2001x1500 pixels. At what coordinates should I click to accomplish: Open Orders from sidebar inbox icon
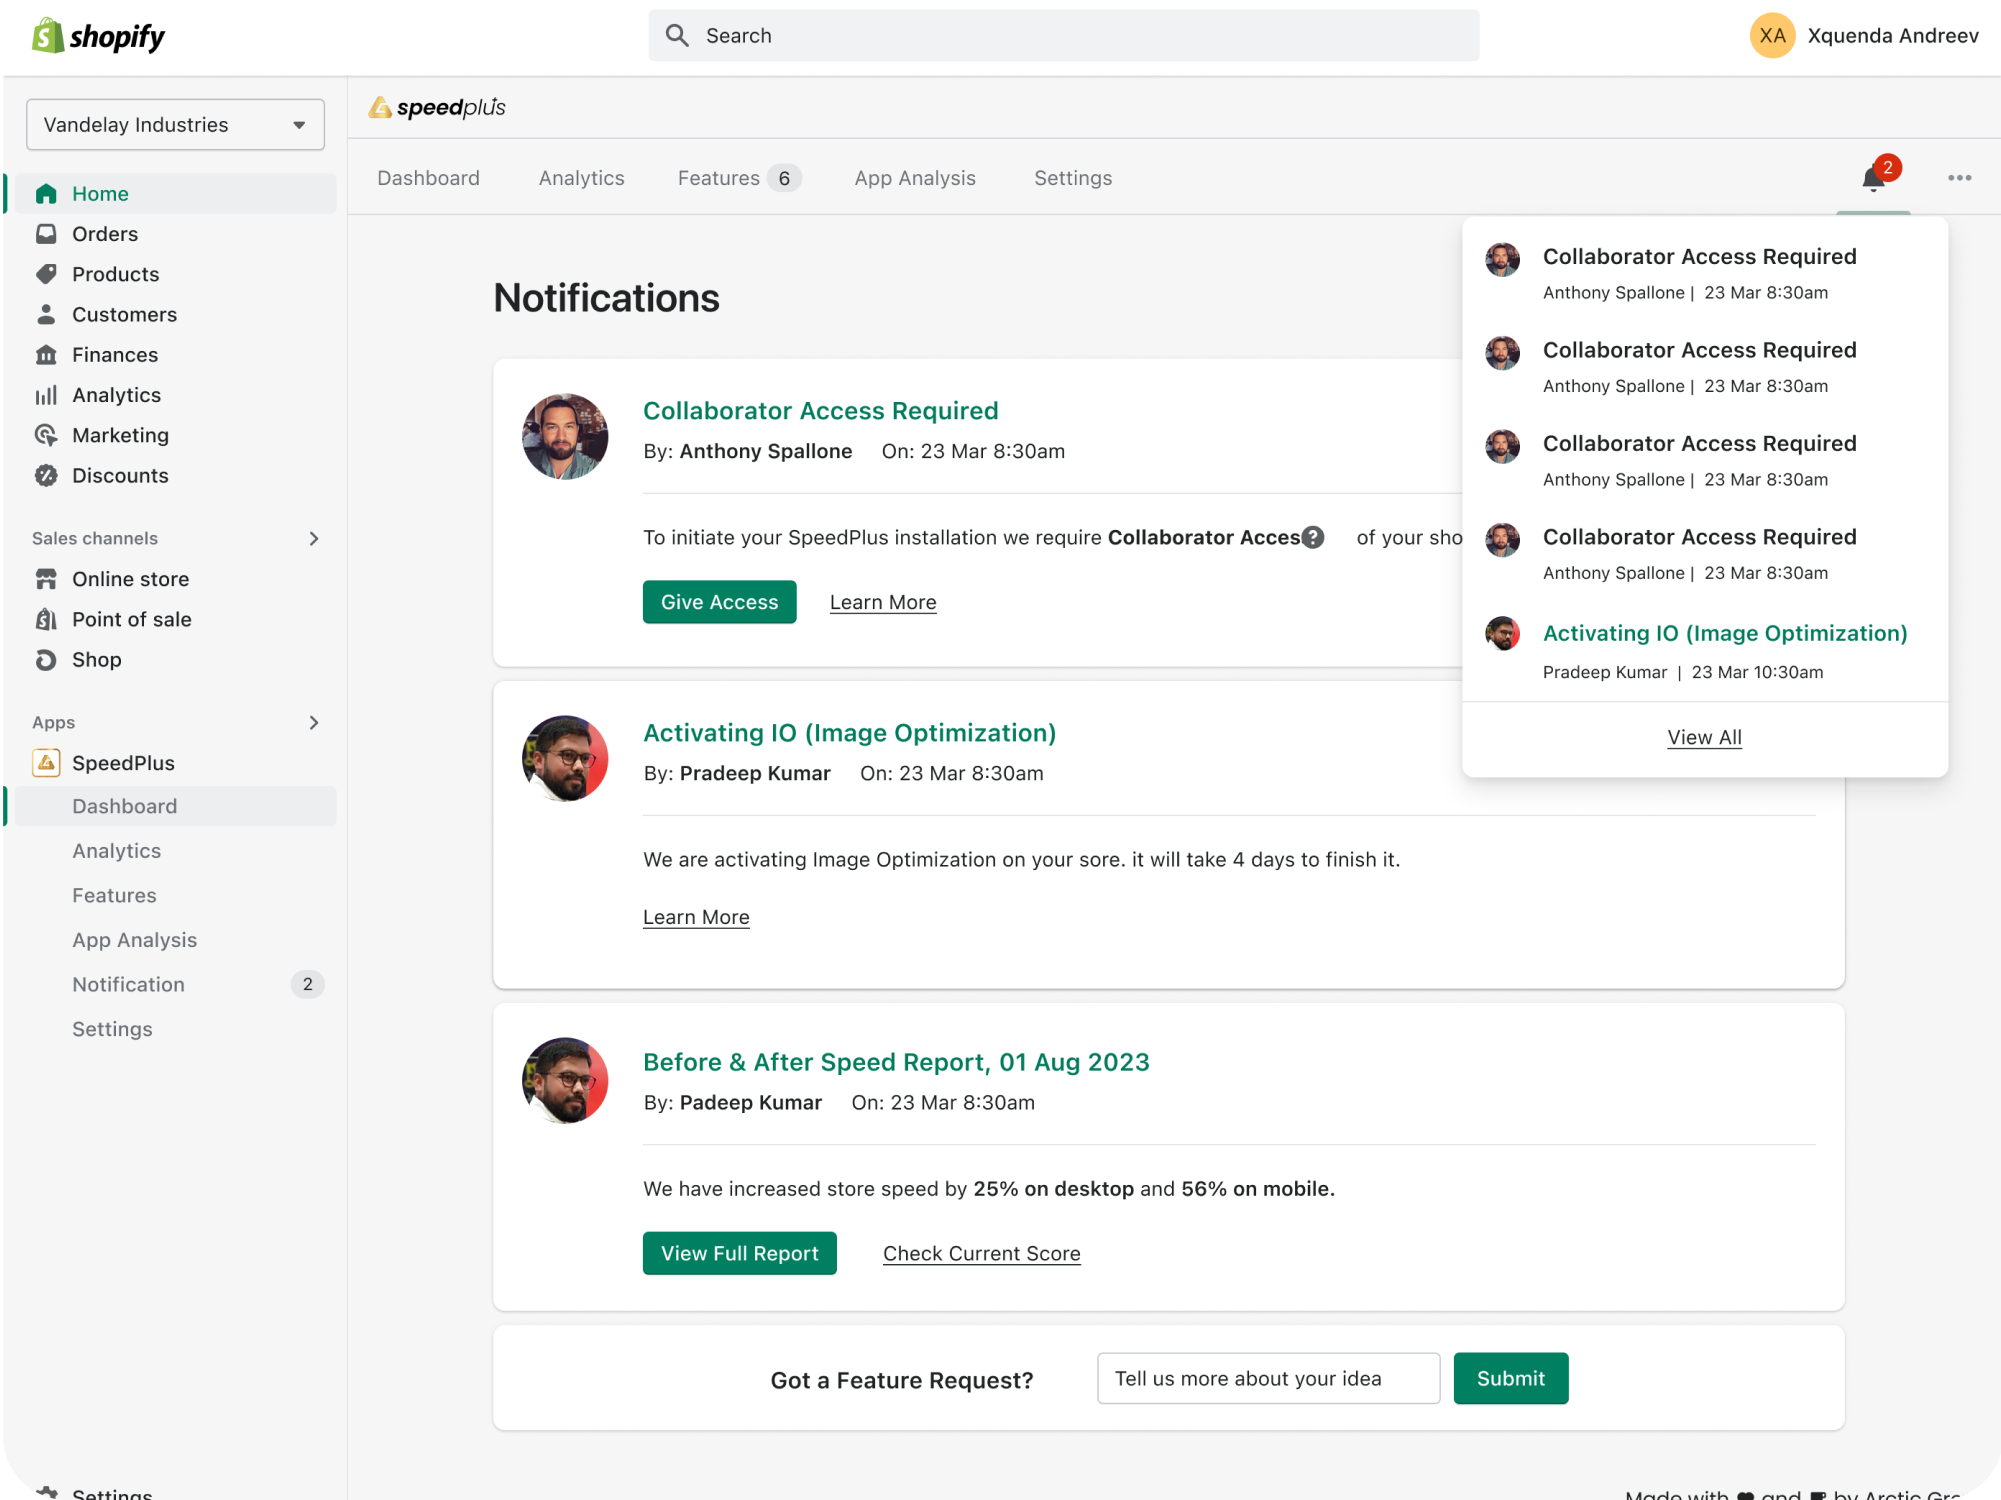click(46, 234)
